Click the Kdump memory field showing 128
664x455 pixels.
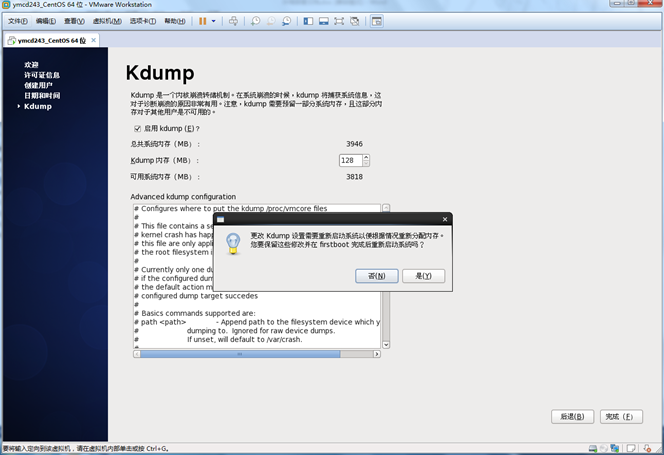(x=350, y=161)
